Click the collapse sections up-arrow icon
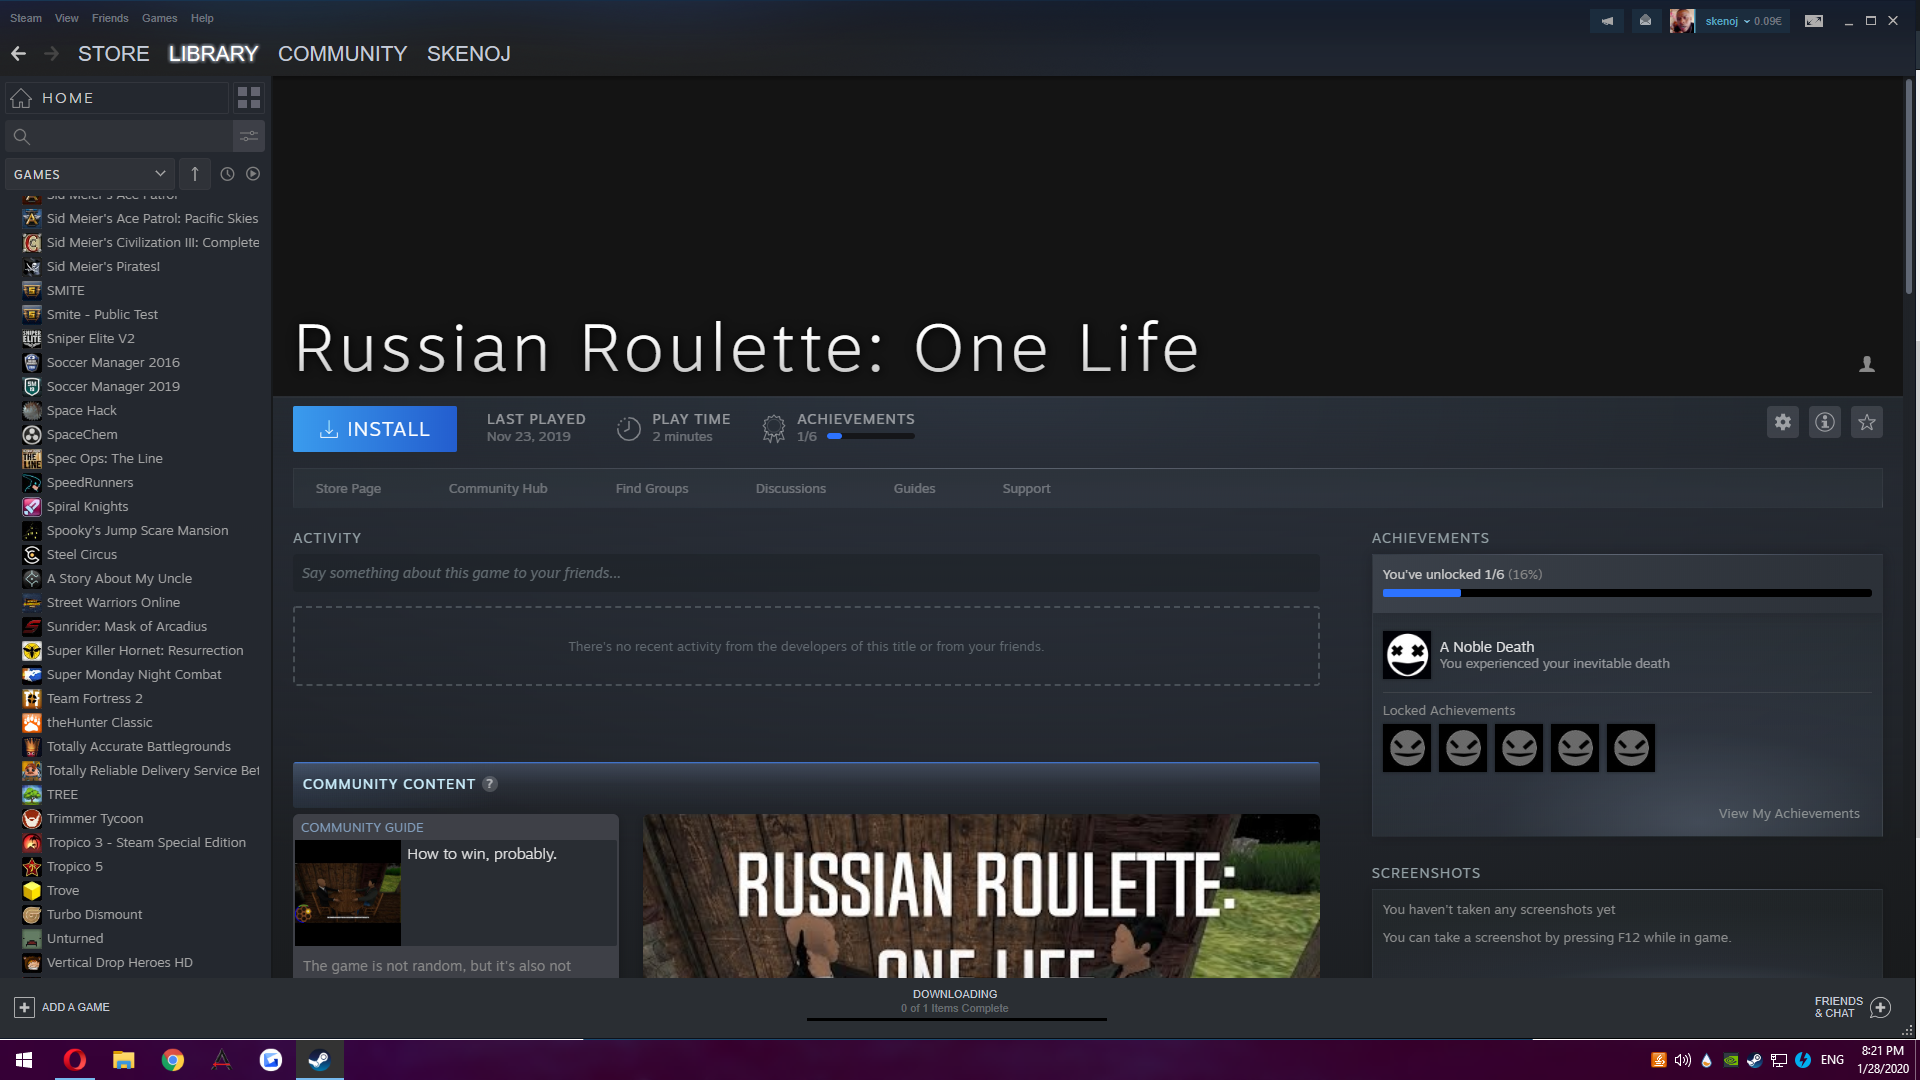Image resolution: width=1920 pixels, height=1080 pixels. [195, 174]
